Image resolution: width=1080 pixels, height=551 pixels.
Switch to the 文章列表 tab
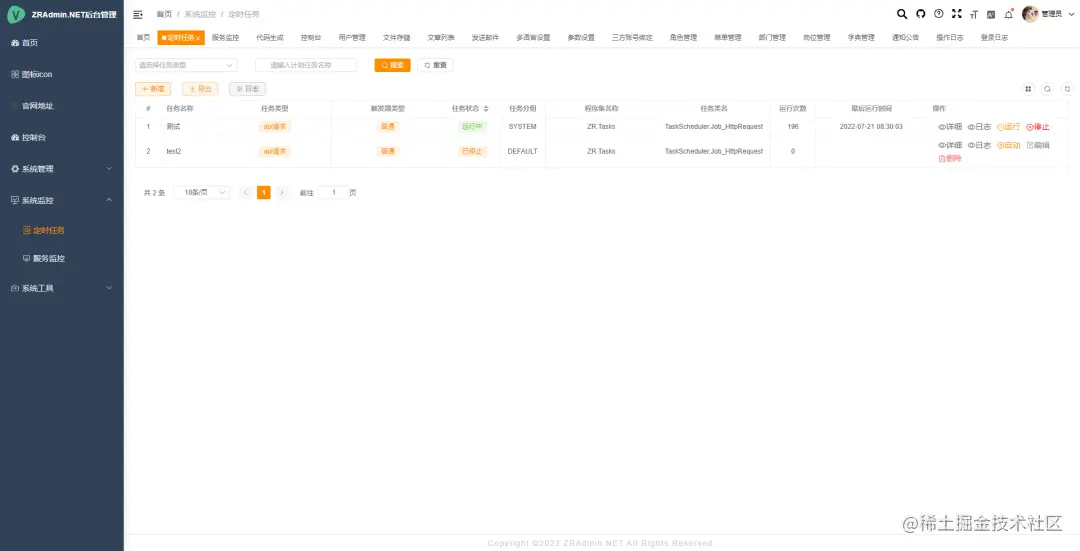click(441, 38)
